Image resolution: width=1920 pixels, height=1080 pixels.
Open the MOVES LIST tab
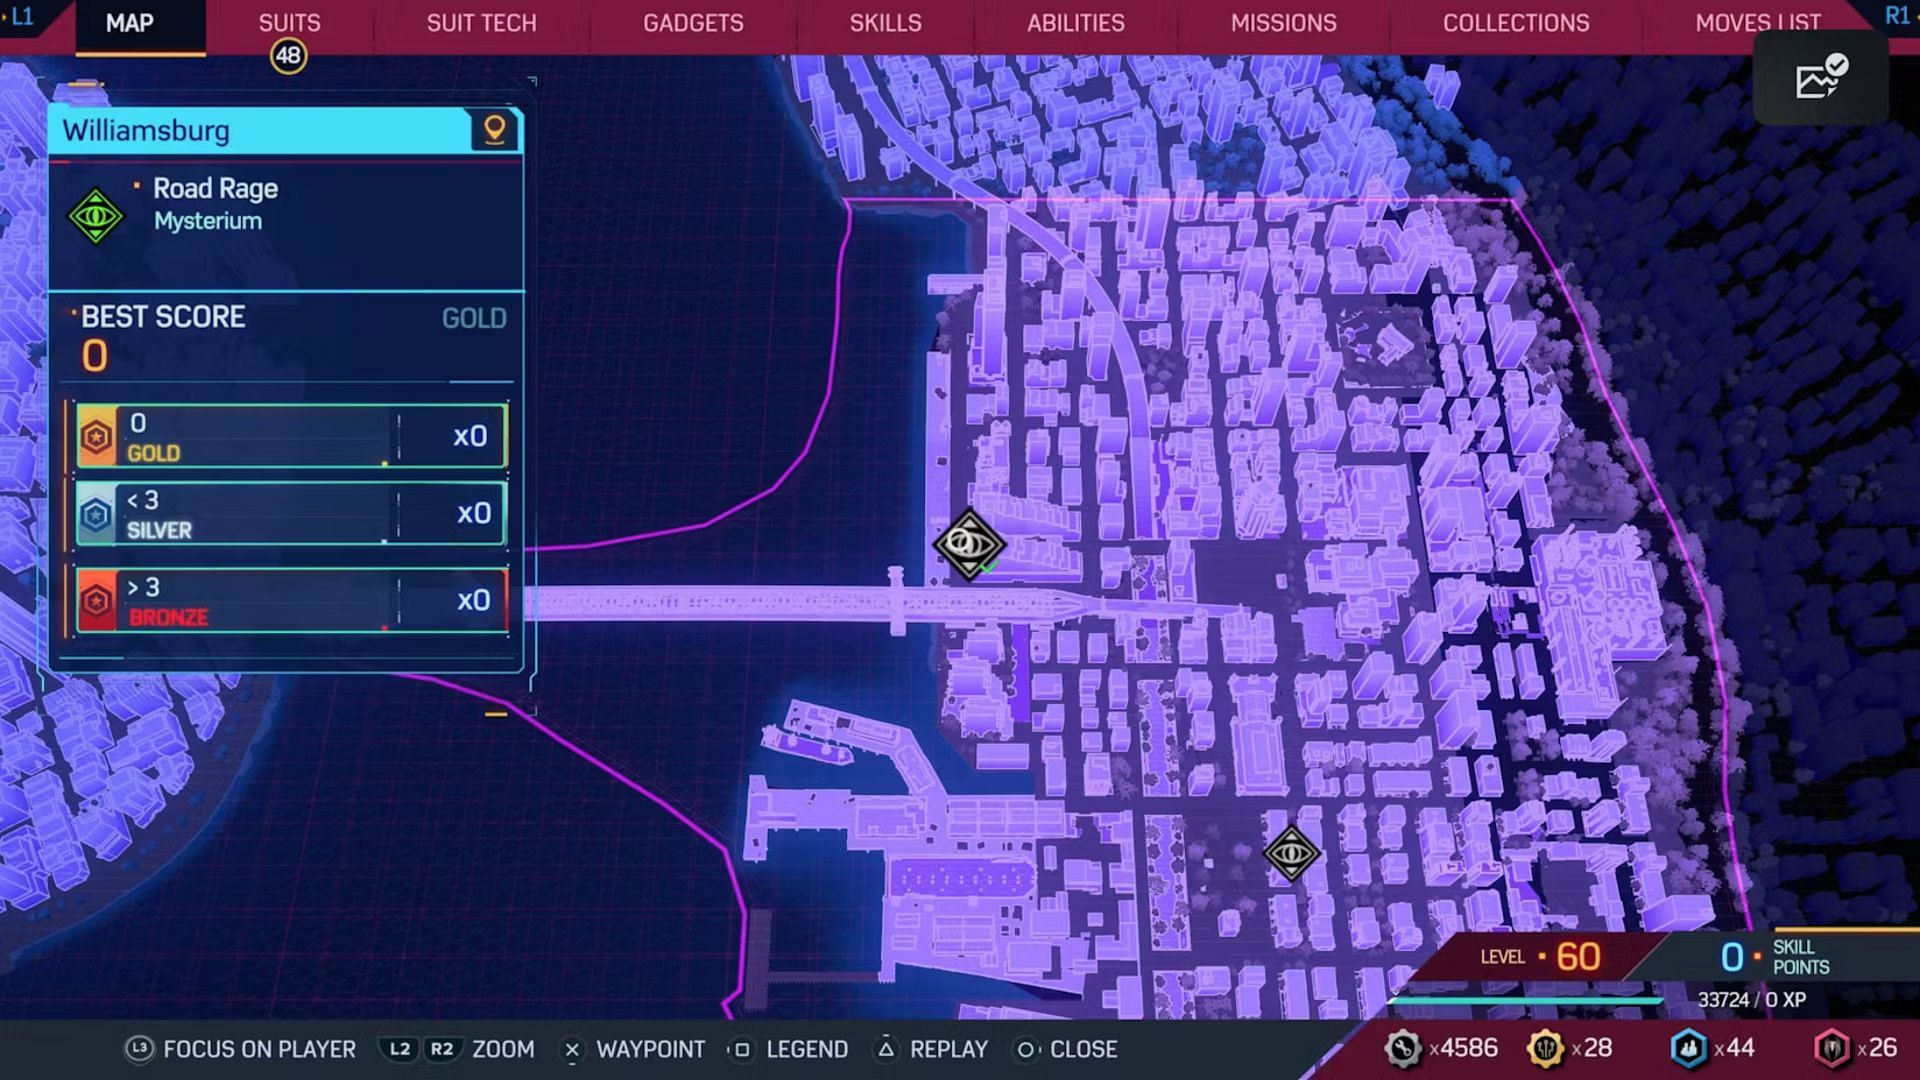pyautogui.click(x=1758, y=23)
